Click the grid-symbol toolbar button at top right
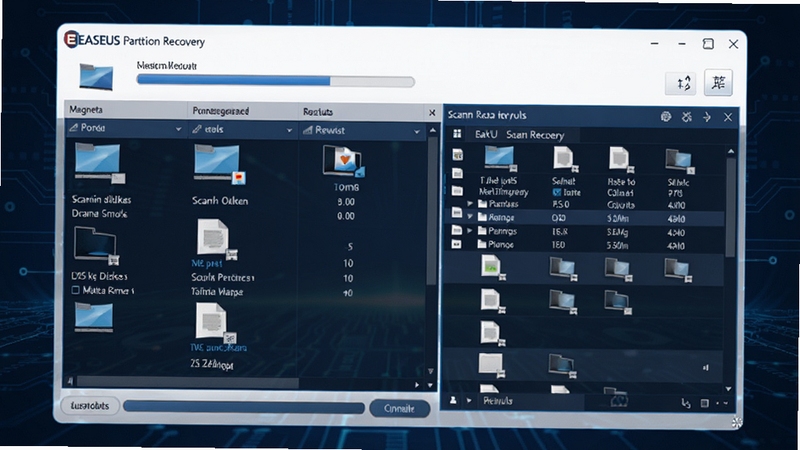 (x=718, y=82)
